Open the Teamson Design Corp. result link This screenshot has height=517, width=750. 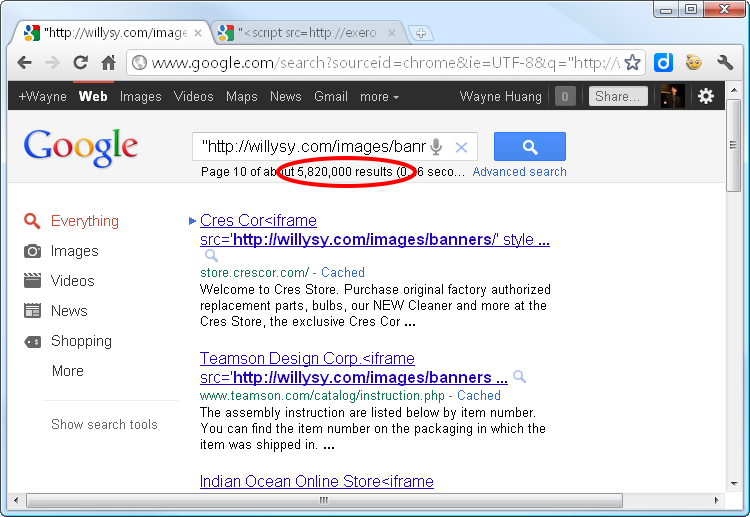point(353,368)
